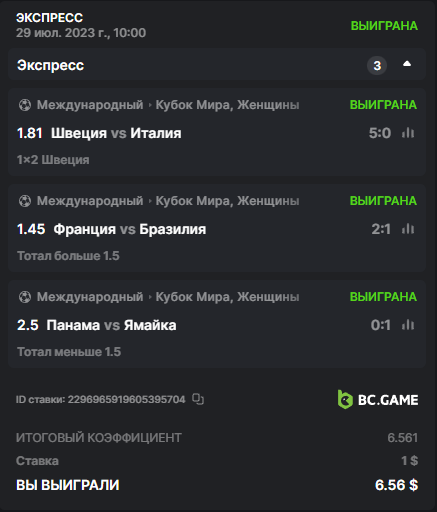The image size is (437, 512).
Task: Click the bet ID number text
Action: point(126,399)
